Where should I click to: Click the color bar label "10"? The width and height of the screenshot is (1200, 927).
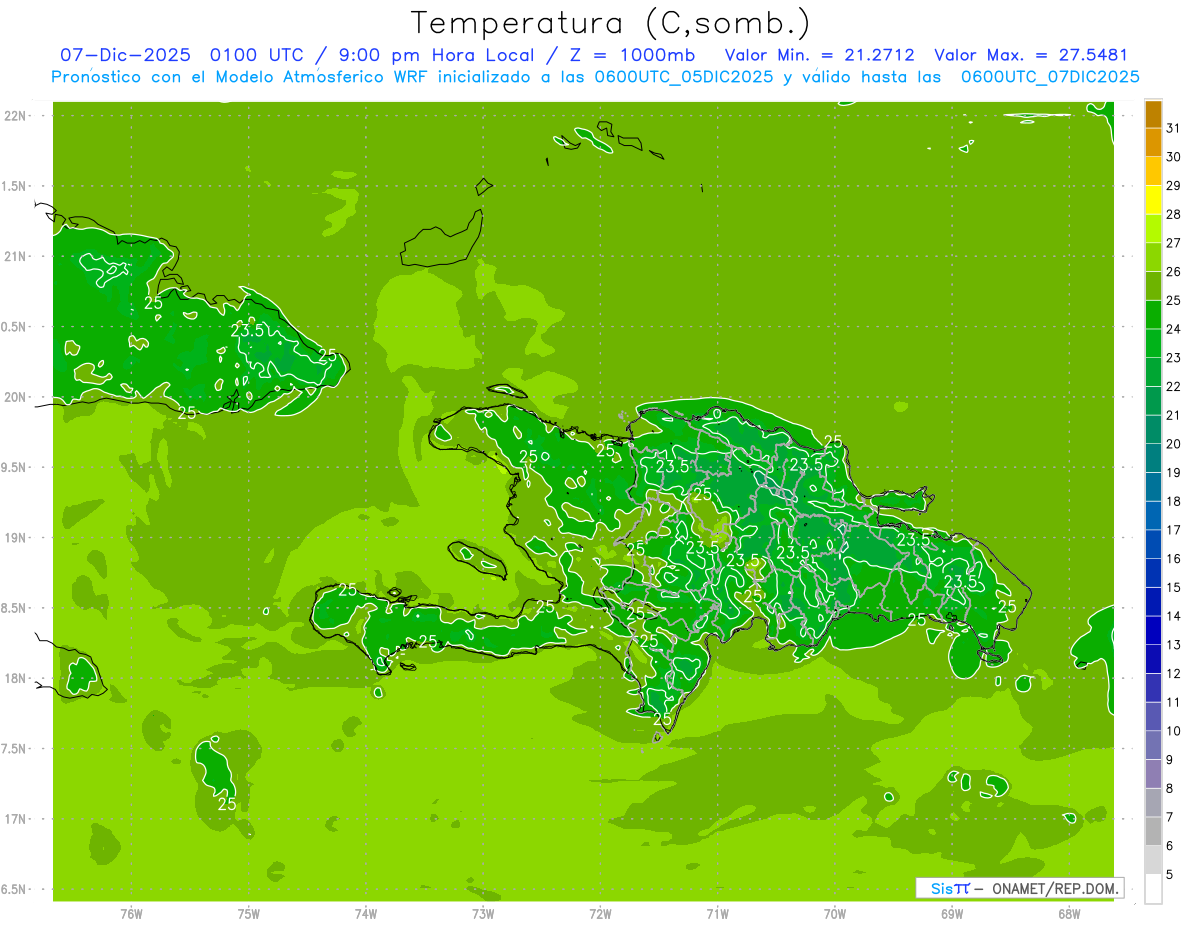point(1174,731)
